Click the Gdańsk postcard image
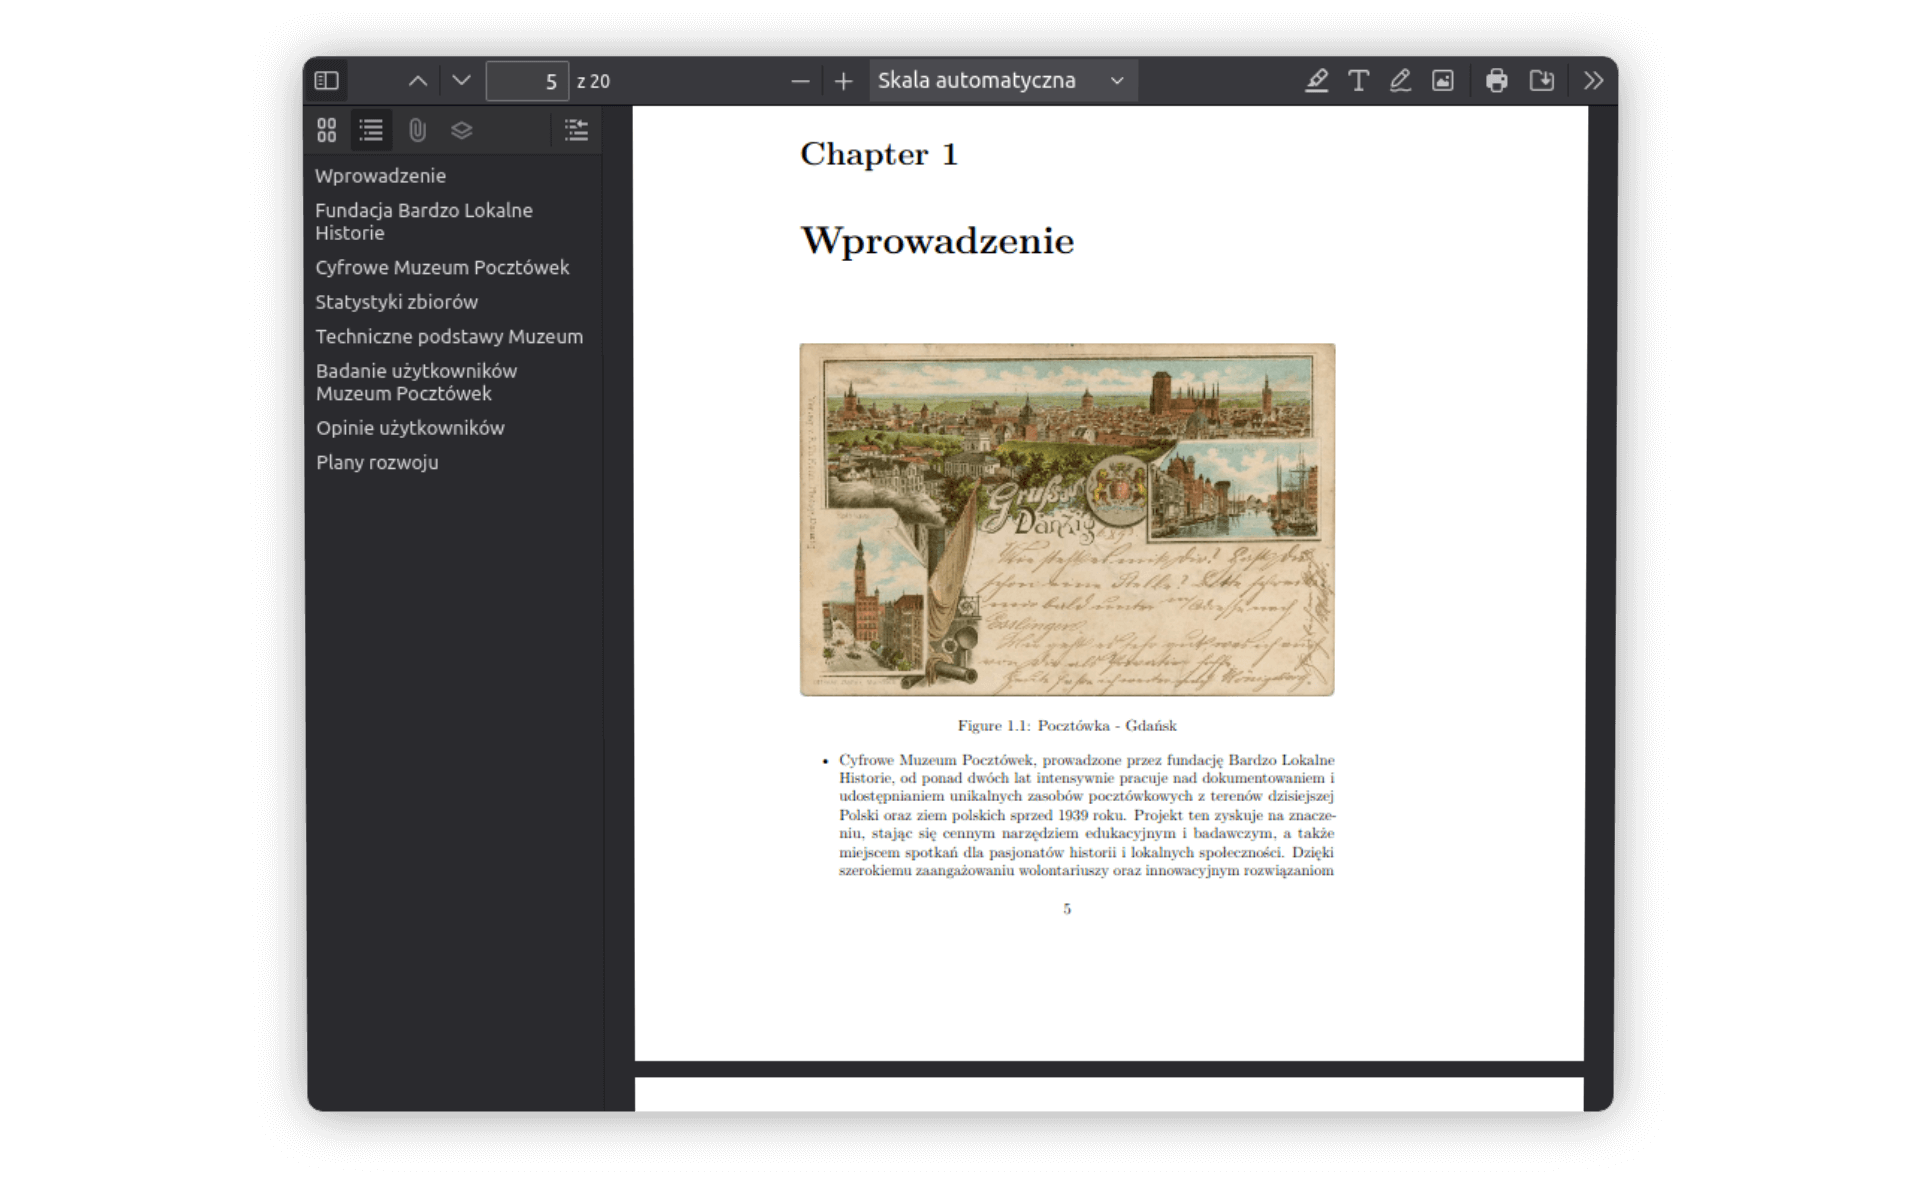This screenshot has height=1200, width=1920. click(1067, 520)
